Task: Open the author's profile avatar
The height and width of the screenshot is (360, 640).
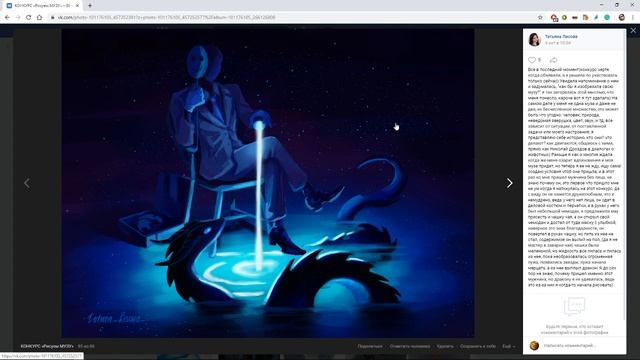Action: pos(534,39)
